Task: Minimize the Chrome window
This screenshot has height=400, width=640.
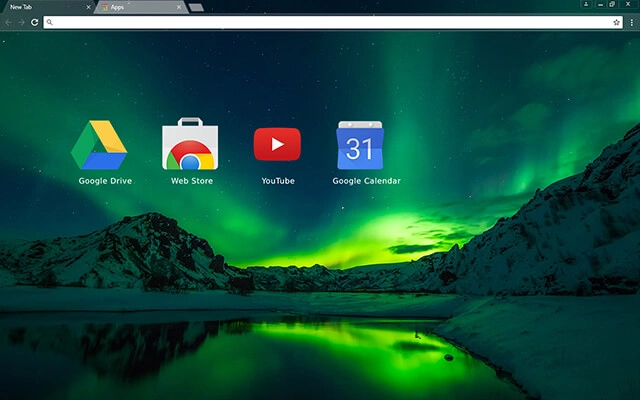Action: 600,4
